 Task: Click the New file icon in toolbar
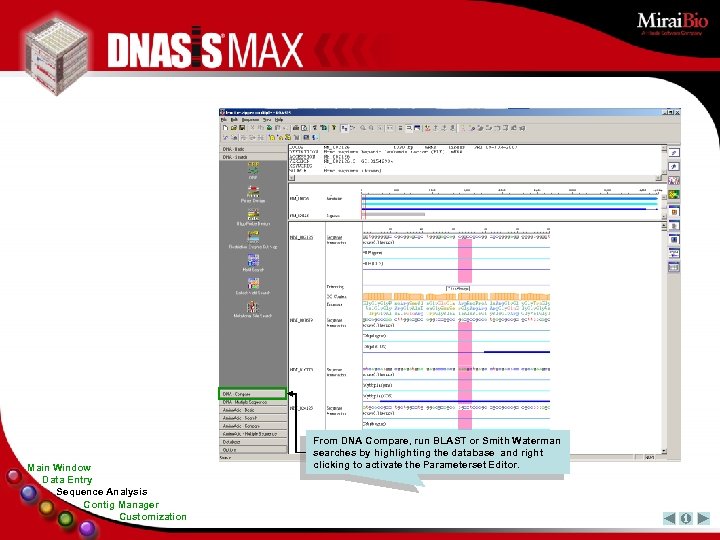point(225,128)
